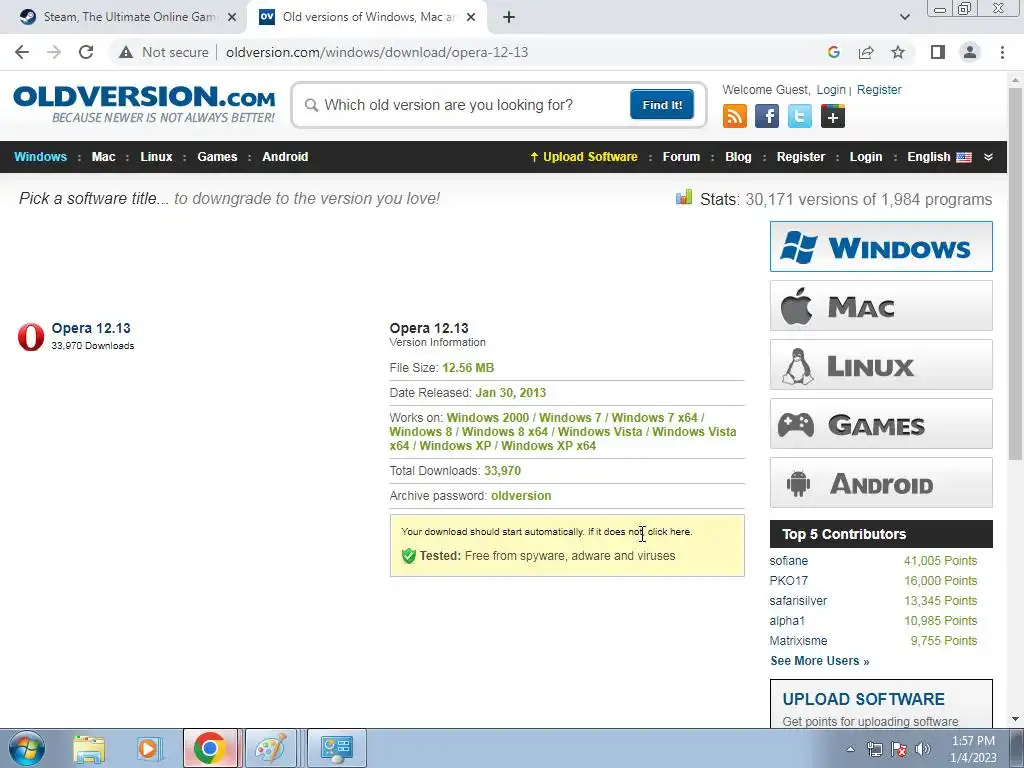Click the Not secure warning icon
The height and width of the screenshot is (768, 1024).
(126, 52)
